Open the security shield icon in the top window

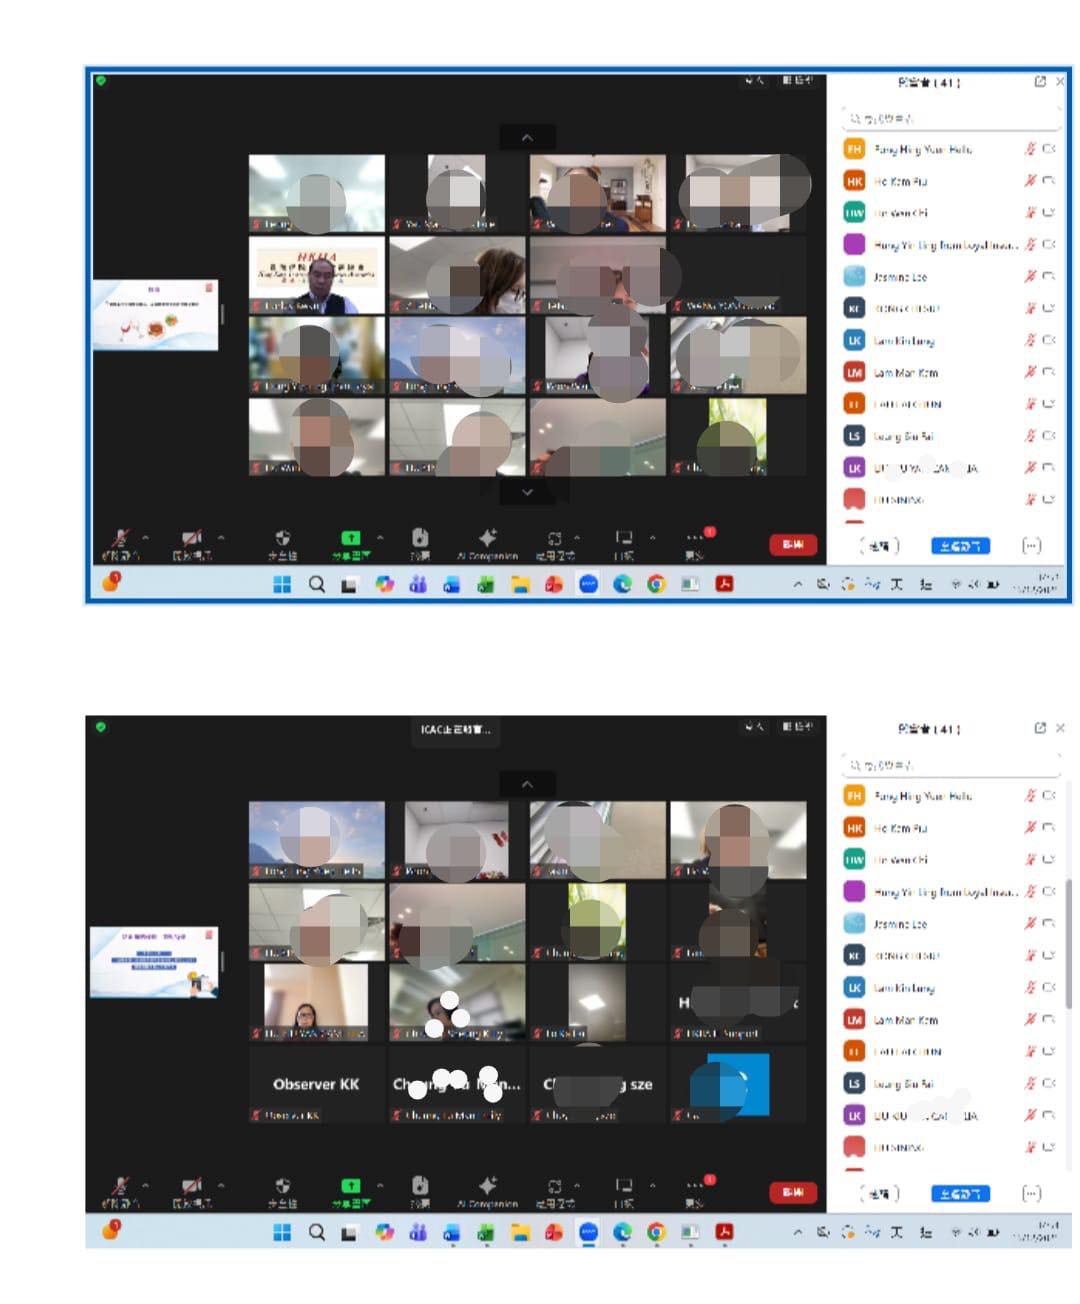(283, 541)
